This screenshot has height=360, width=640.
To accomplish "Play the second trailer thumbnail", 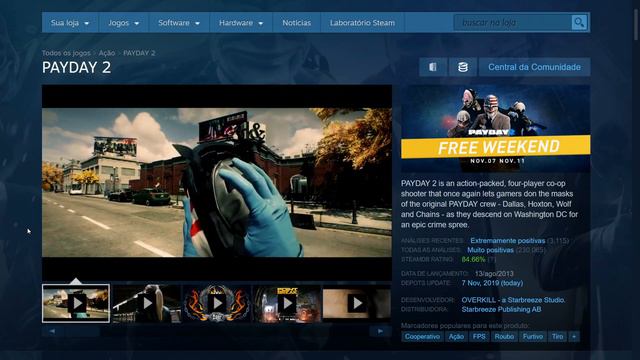I will pos(147,303).
